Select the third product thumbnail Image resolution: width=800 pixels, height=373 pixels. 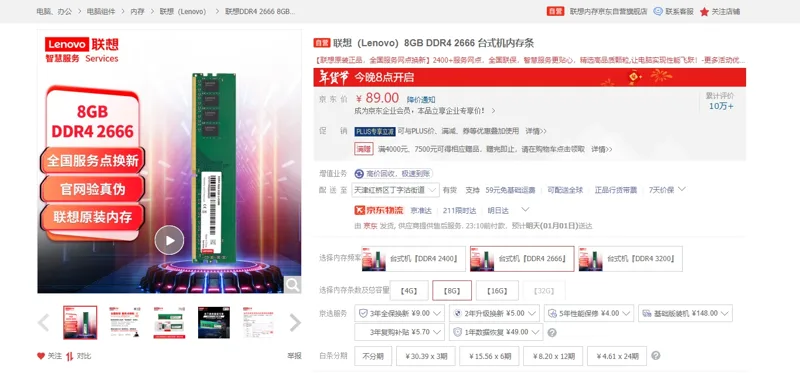click(169, 322)
